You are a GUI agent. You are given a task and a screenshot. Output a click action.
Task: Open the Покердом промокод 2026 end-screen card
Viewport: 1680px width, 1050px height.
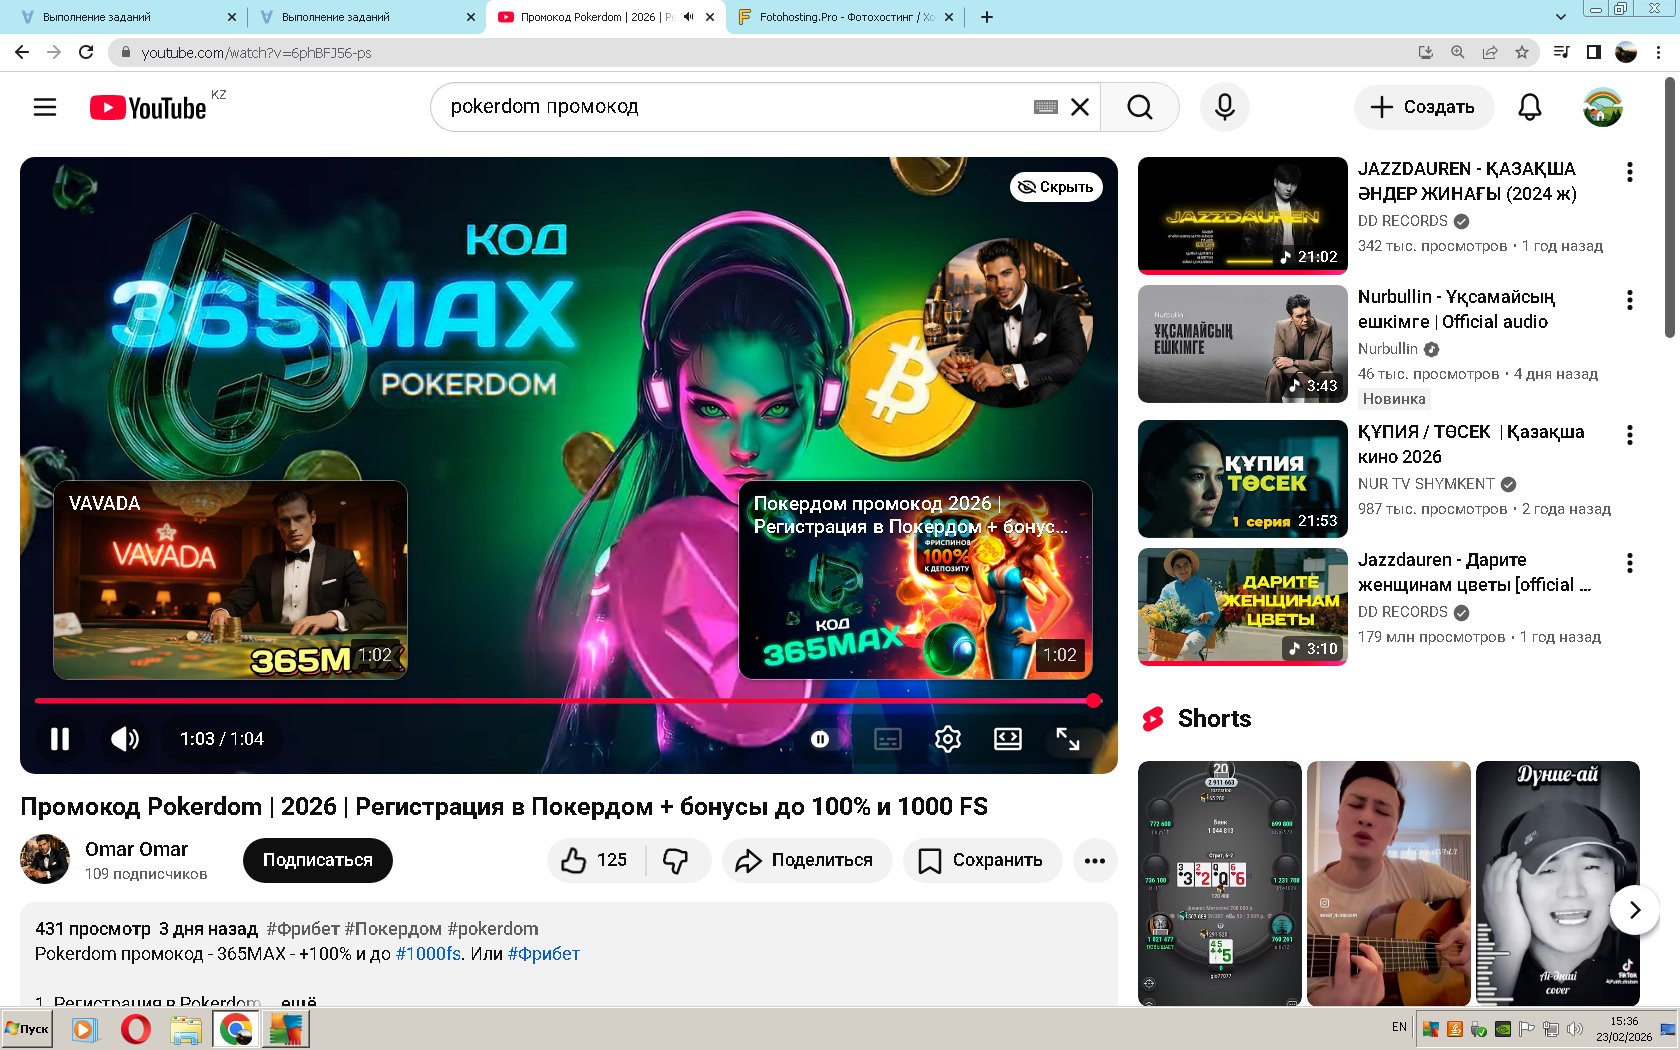tap(915, 580)
